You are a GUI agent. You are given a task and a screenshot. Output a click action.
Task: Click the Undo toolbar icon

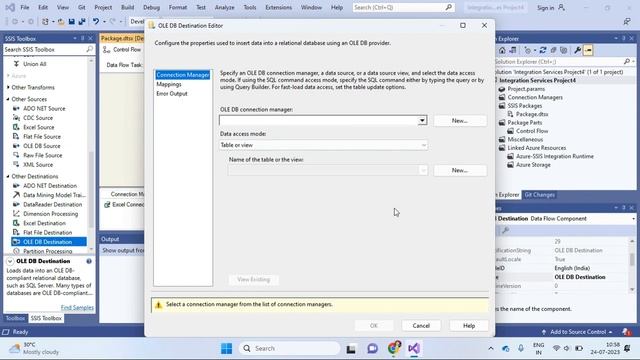point(96,22)
